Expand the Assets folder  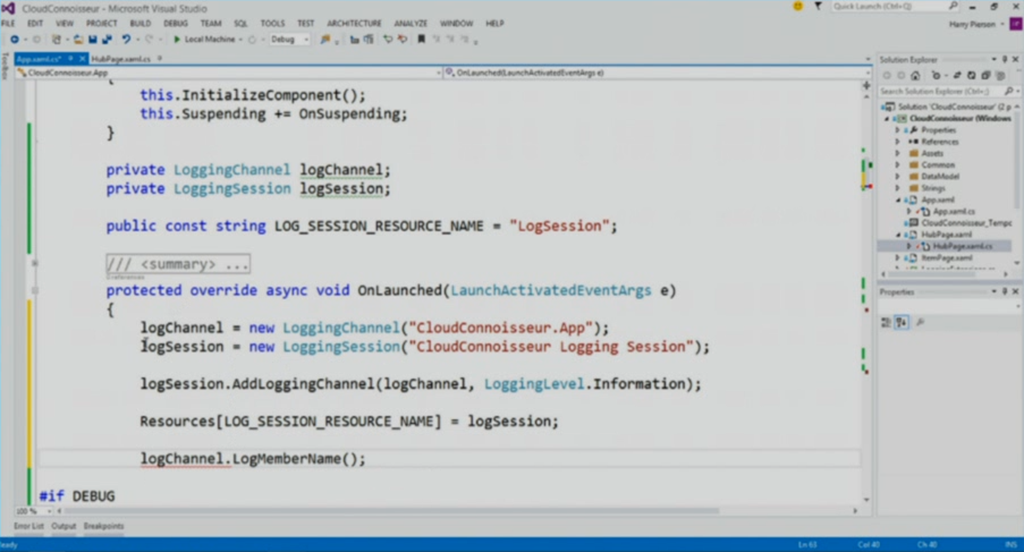897,154
